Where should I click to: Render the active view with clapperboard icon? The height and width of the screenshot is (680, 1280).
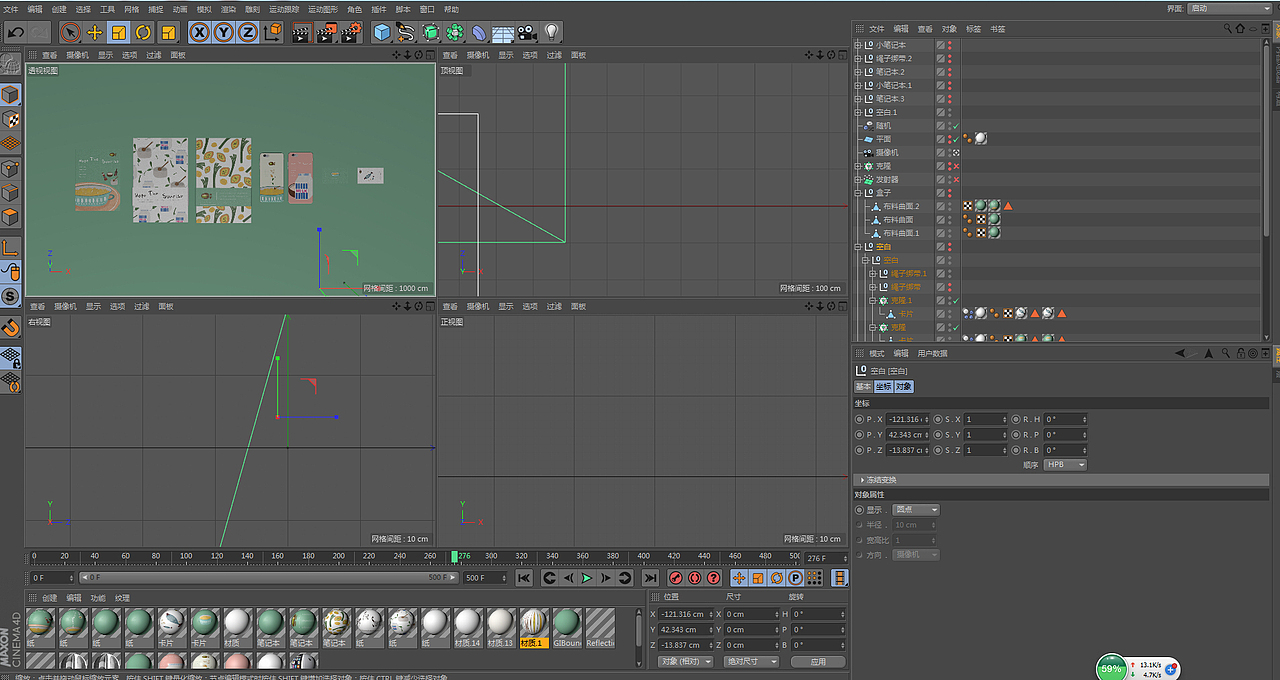[302, 32]
